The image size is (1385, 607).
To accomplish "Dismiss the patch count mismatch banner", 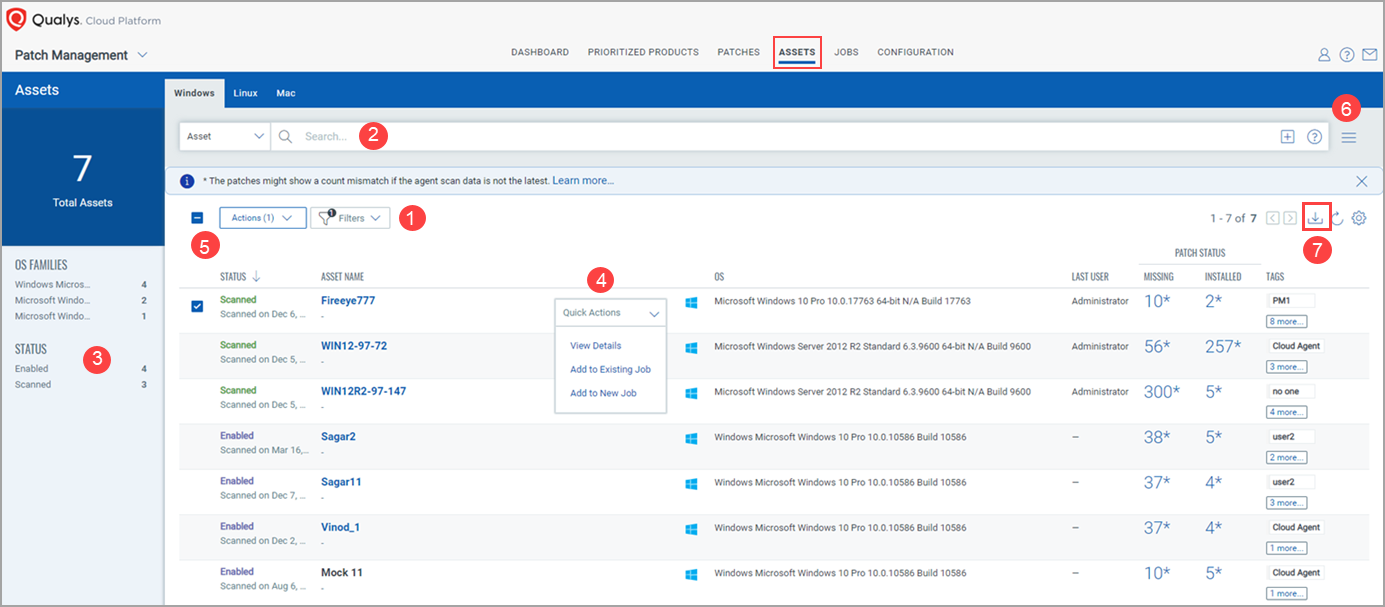I will point(1361,181).
